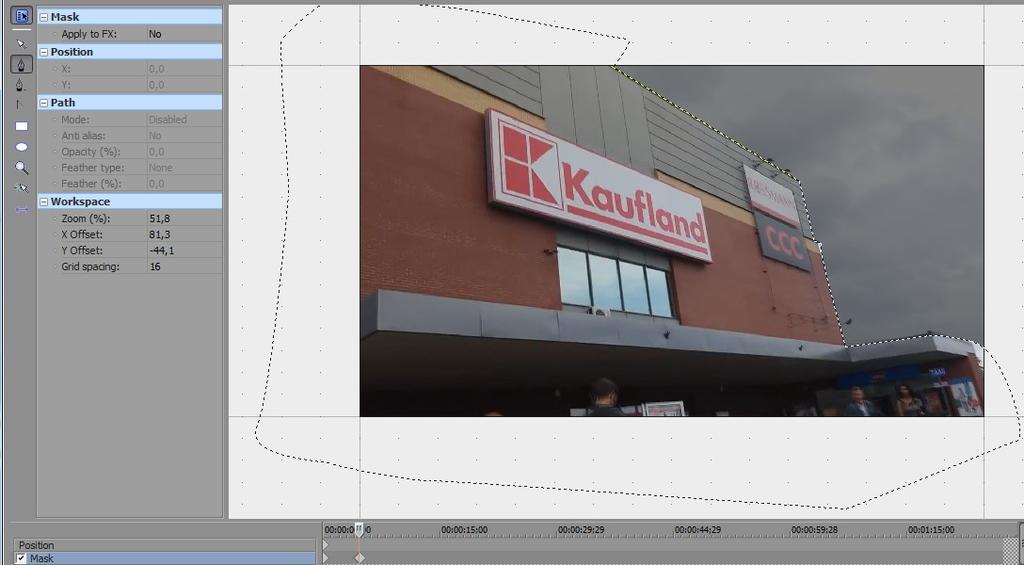
Task: Click the Move Freely arrows icon
Action: [22, 209]
